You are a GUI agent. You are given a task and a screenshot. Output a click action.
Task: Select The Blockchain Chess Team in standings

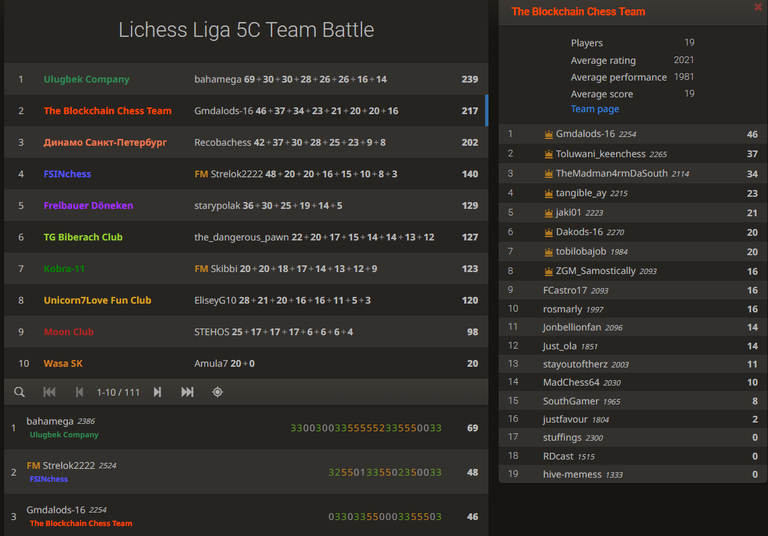[246, 111]
